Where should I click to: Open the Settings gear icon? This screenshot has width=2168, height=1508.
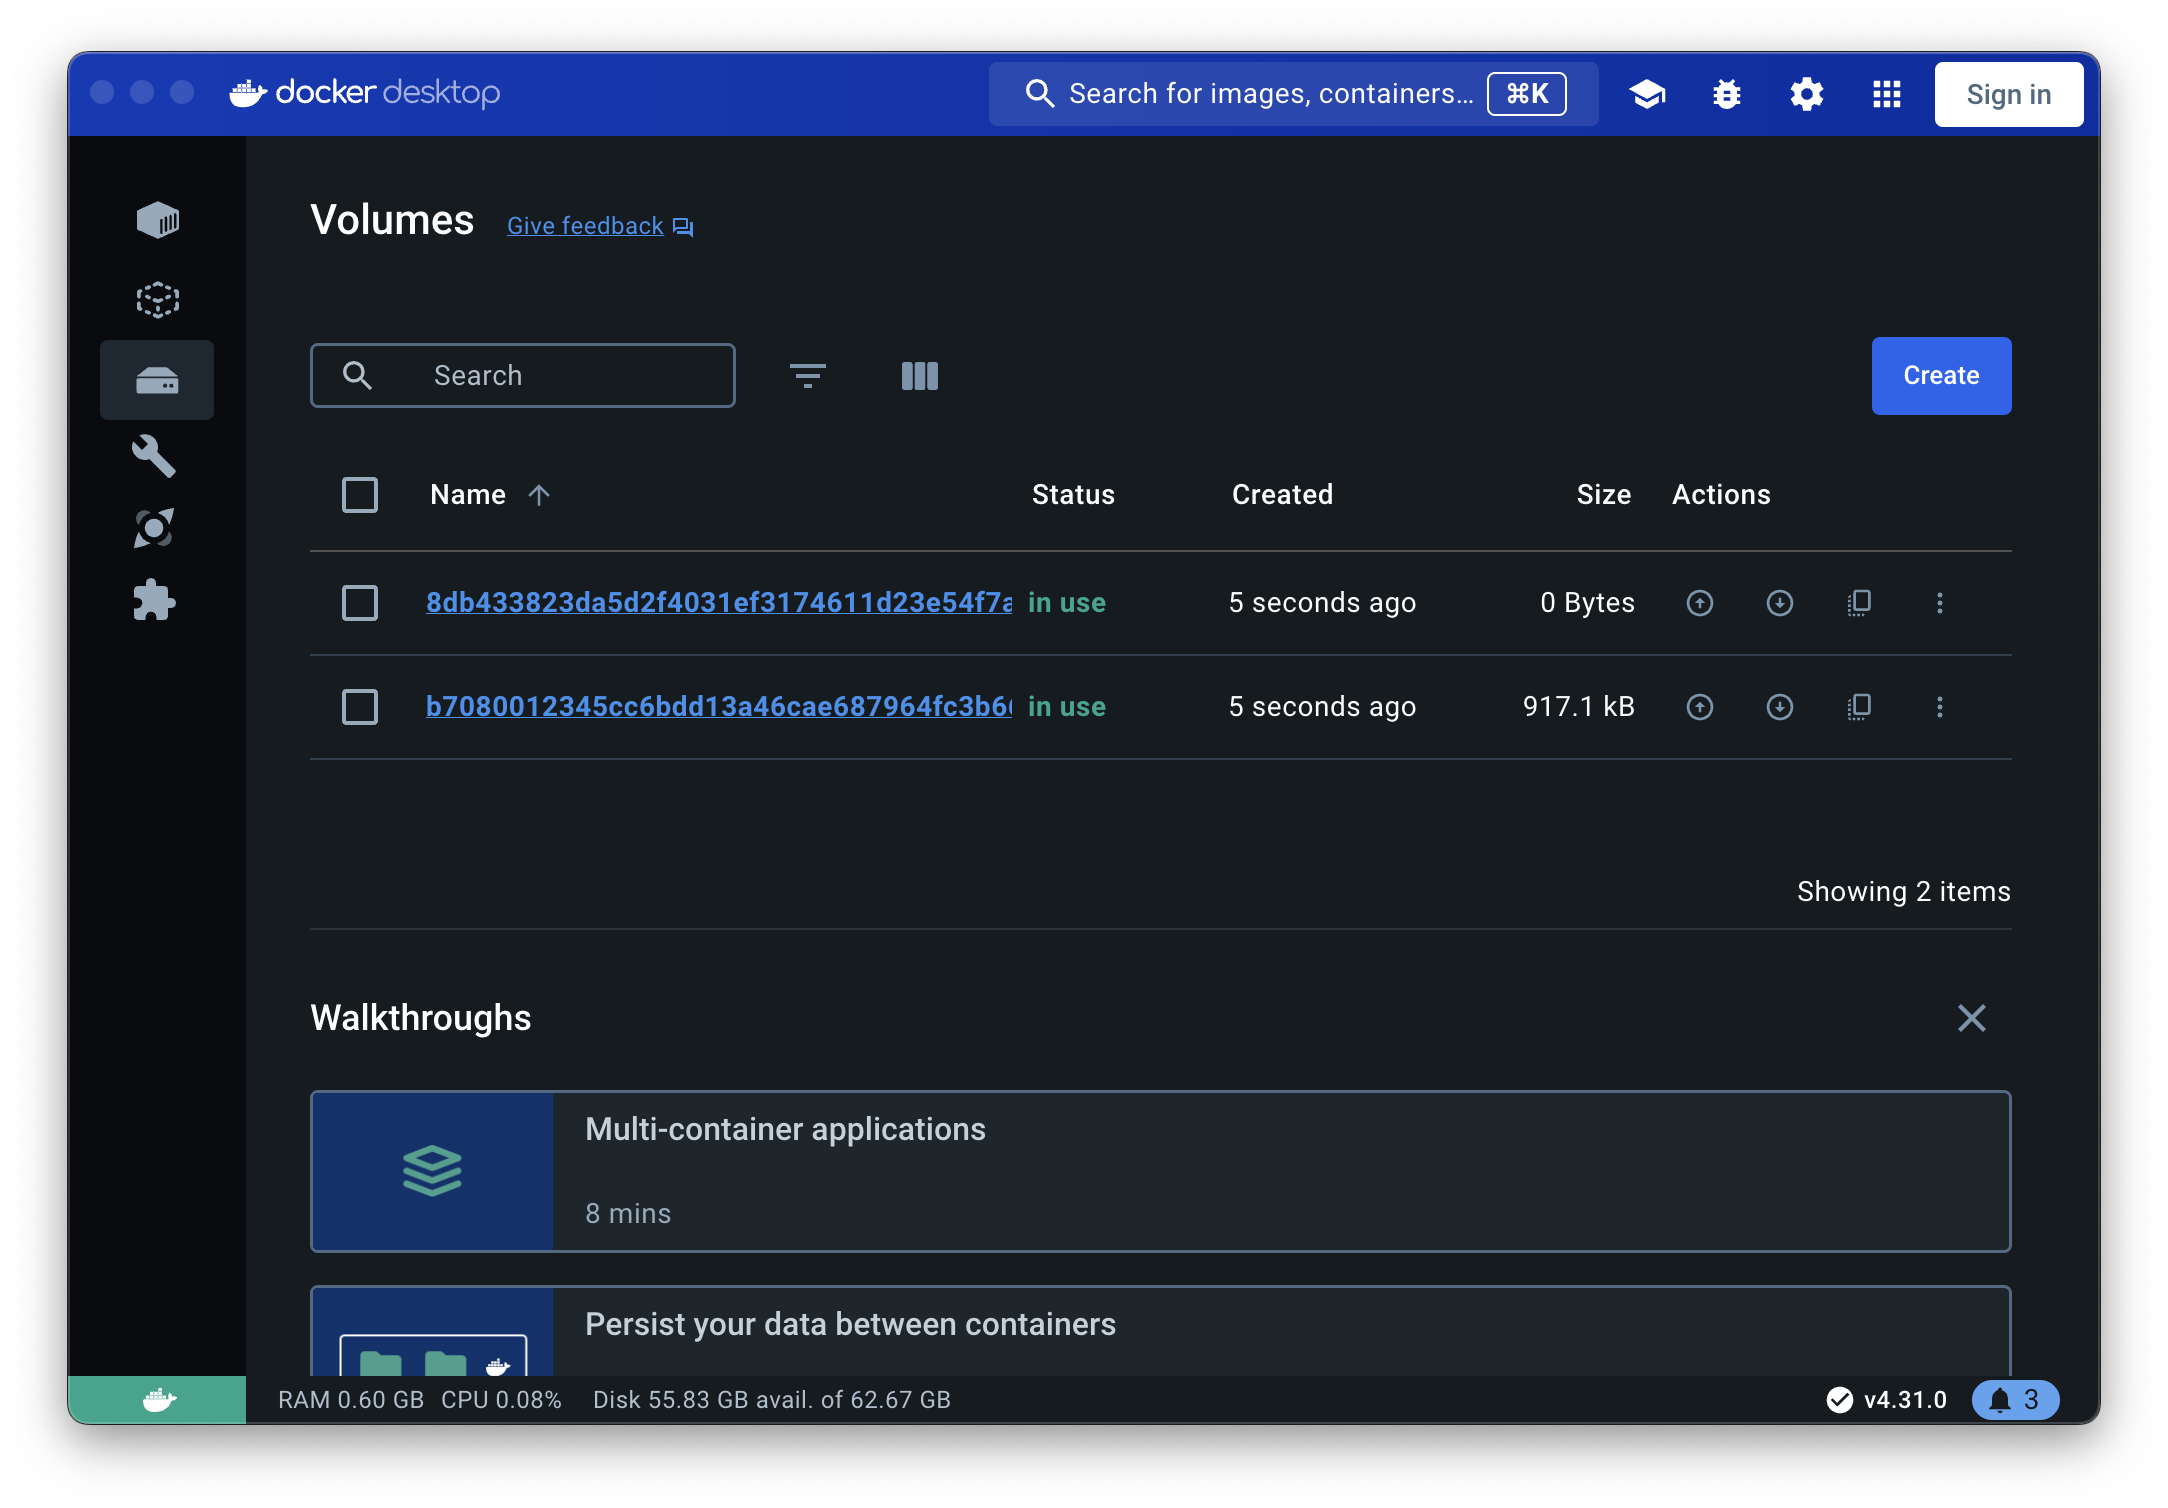point(1807,94)
